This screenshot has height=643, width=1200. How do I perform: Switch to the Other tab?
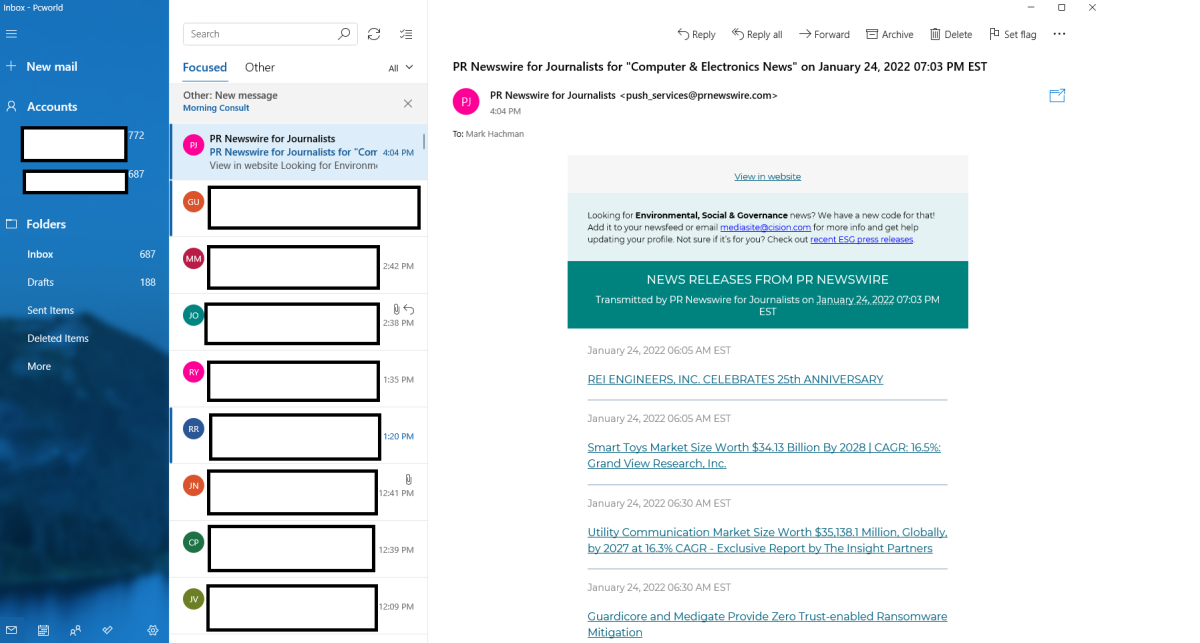click(x=260, y=67)
